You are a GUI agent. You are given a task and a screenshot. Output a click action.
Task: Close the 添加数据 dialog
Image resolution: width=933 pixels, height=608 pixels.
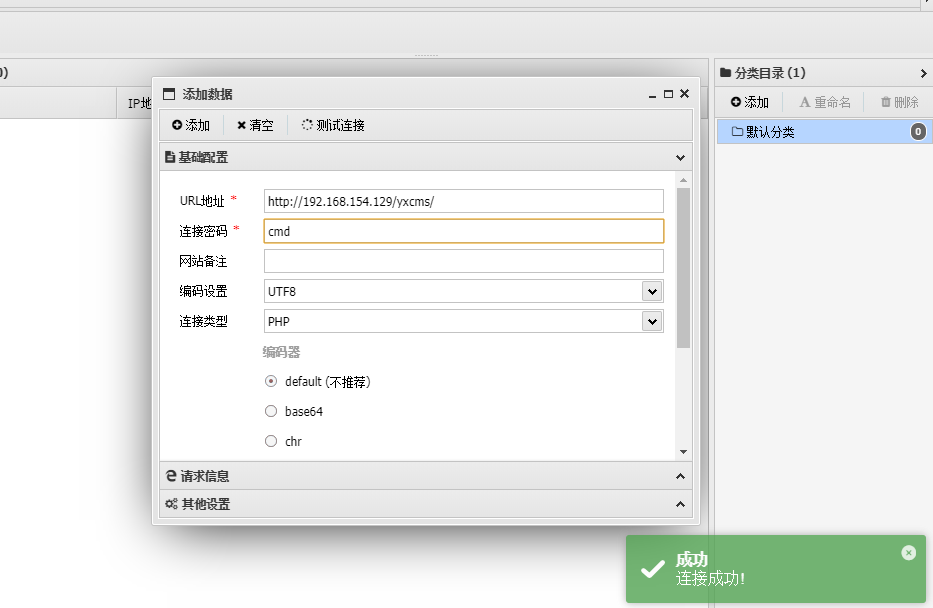[x=684, y=93]
